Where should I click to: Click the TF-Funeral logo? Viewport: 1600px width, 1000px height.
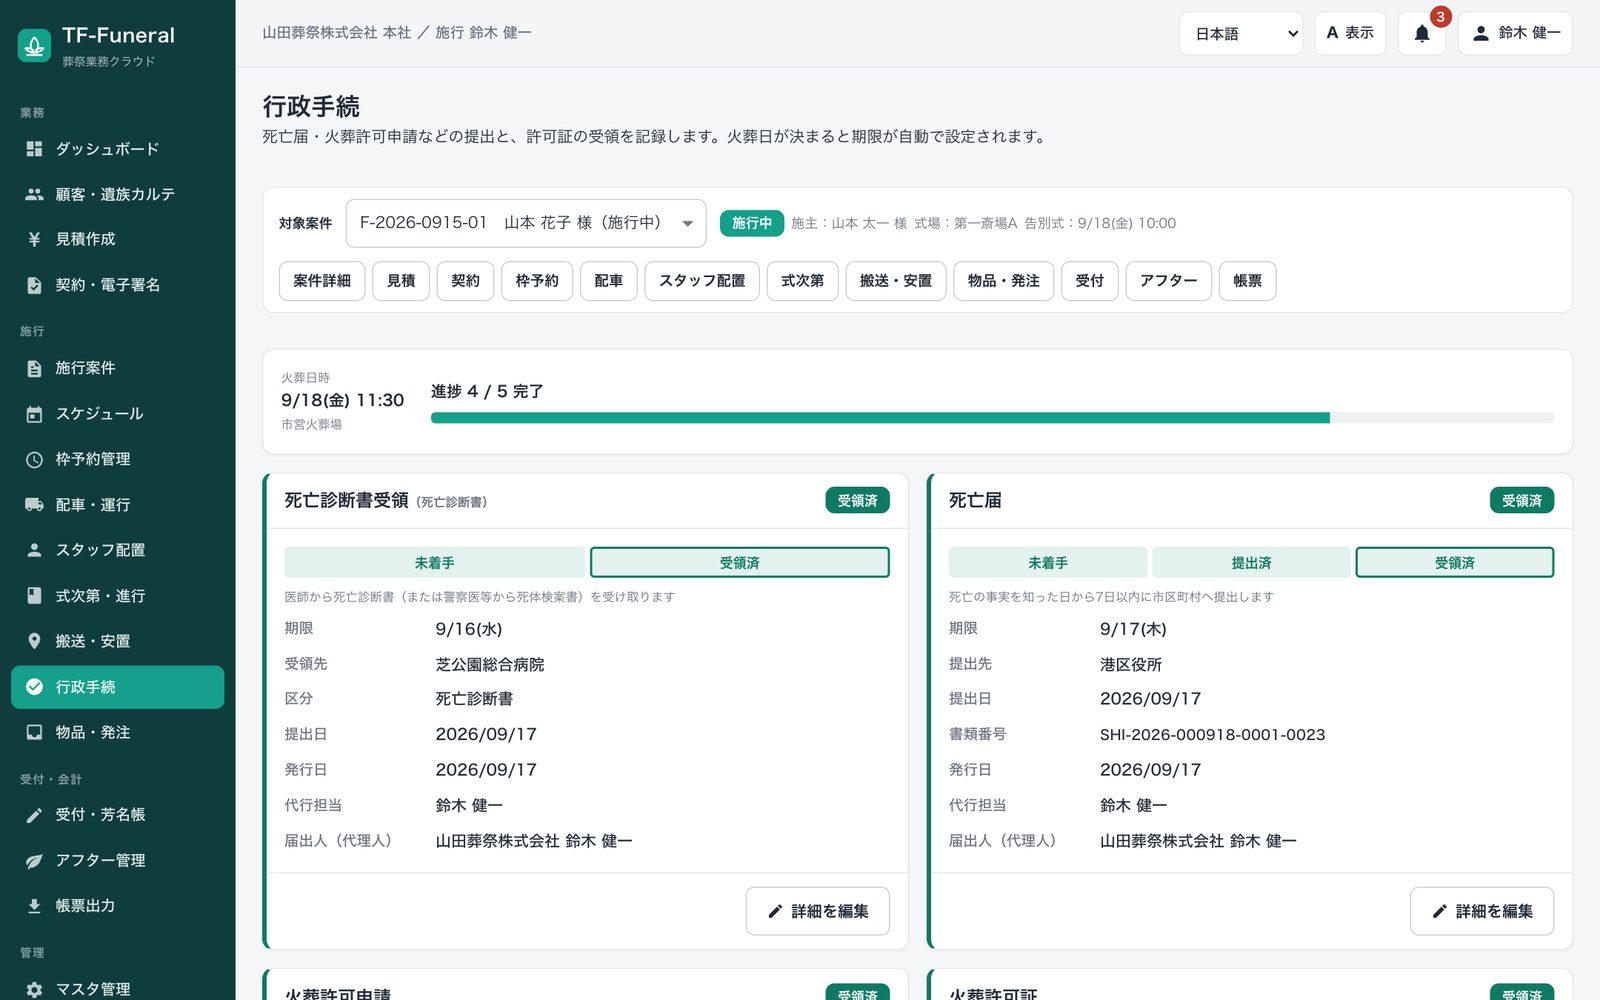click(x=34, y=45)
